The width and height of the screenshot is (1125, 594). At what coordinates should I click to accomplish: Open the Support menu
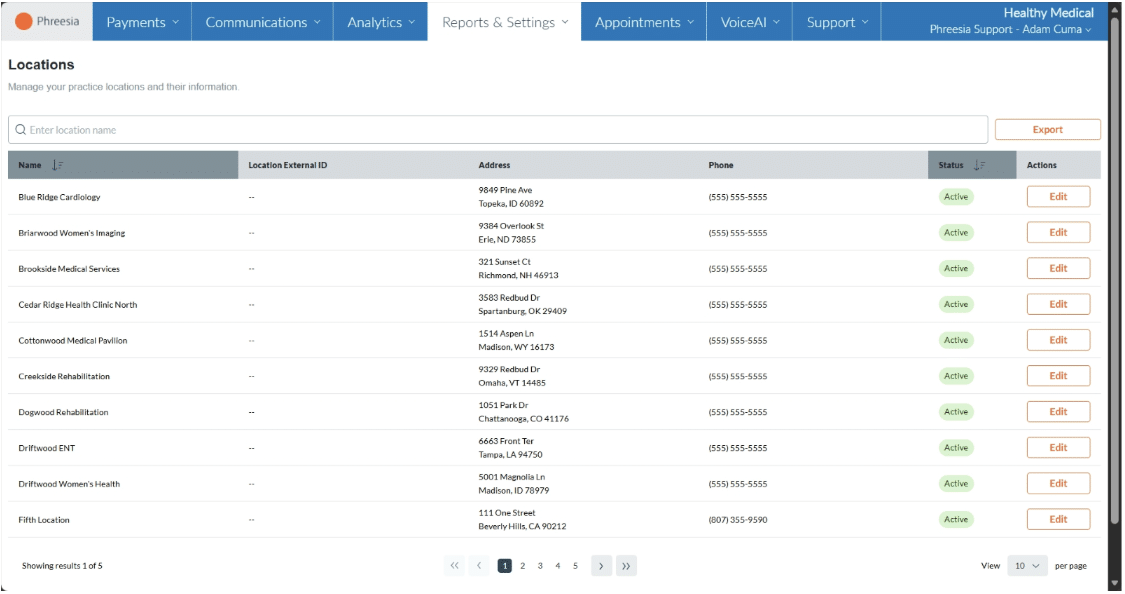coord(837,22)
